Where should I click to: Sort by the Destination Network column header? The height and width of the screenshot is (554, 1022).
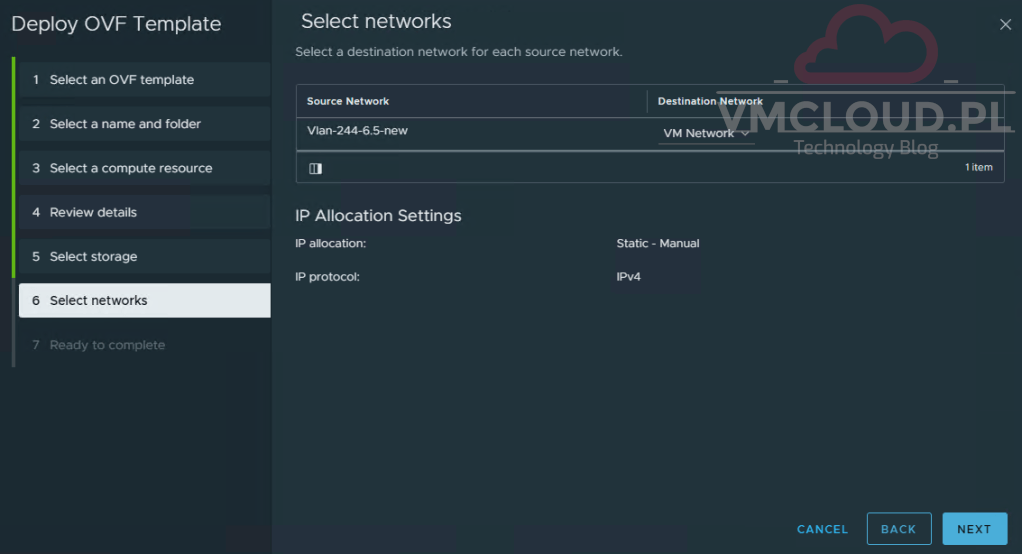point(710,101)
